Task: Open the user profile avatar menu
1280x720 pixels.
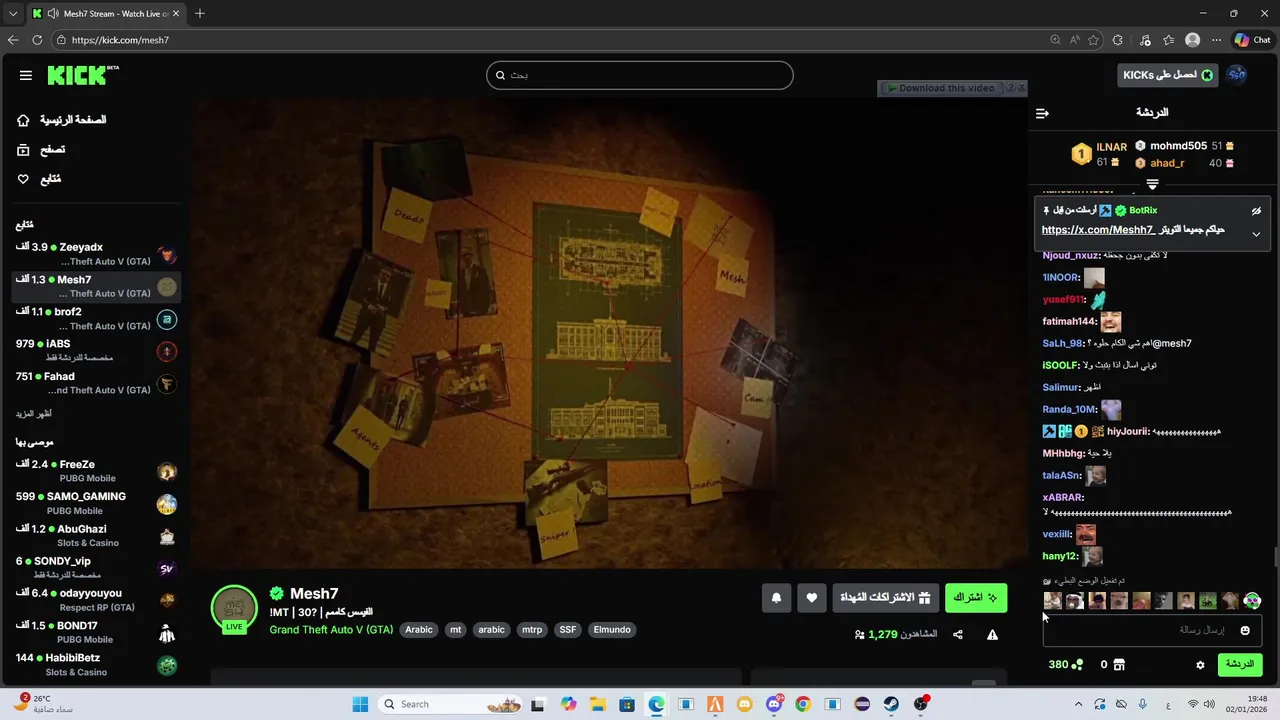Action: pyautogui.click(x=1237, y=75)
